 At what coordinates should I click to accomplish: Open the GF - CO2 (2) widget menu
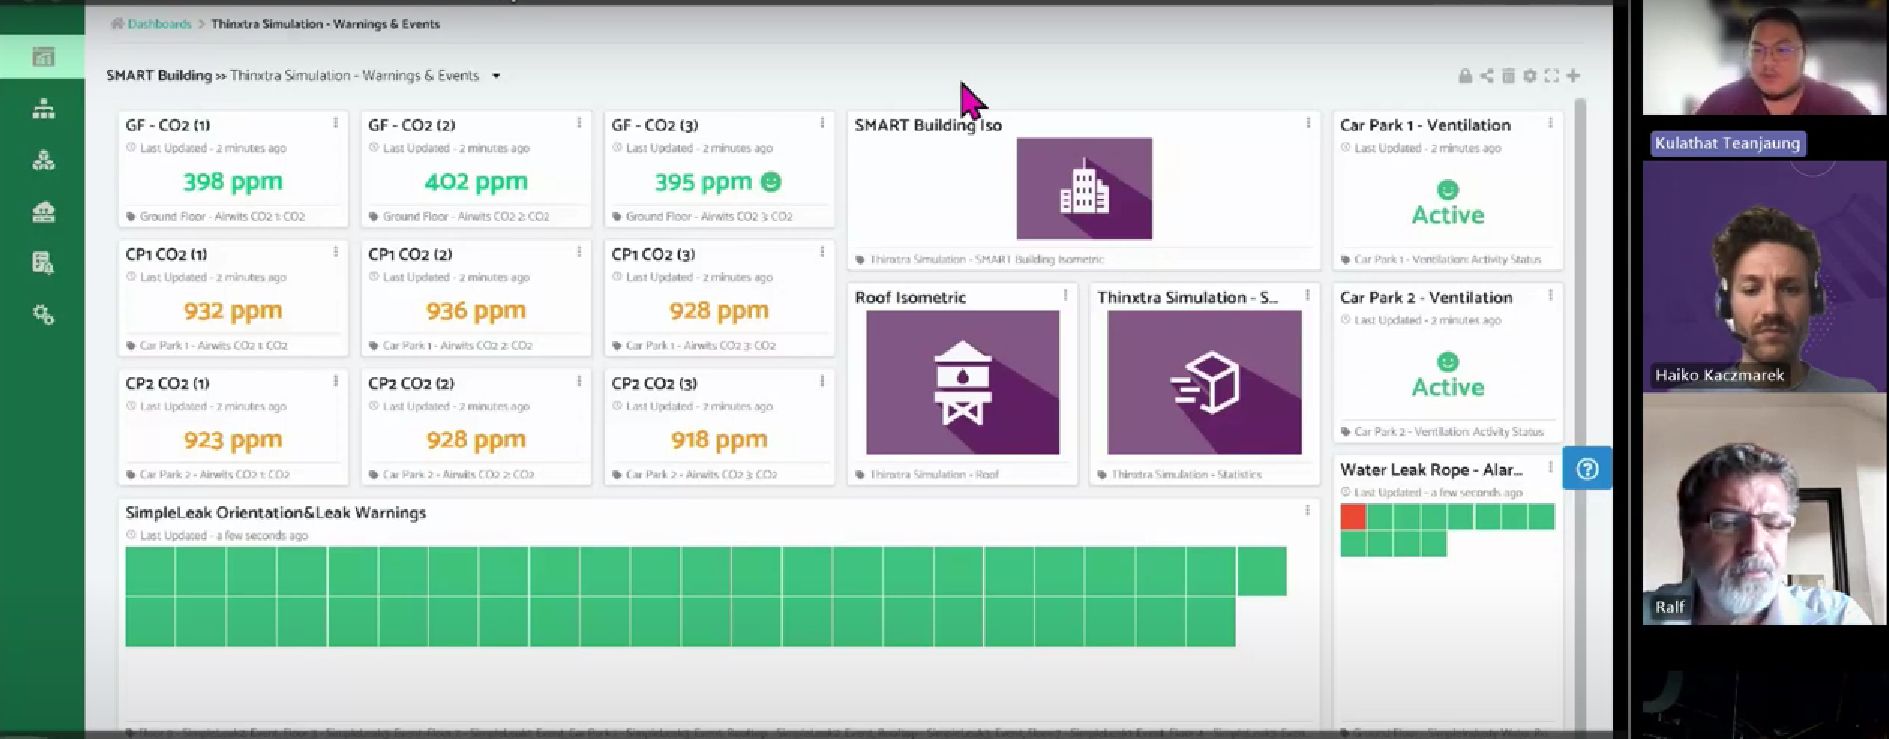tap(579, 123)
